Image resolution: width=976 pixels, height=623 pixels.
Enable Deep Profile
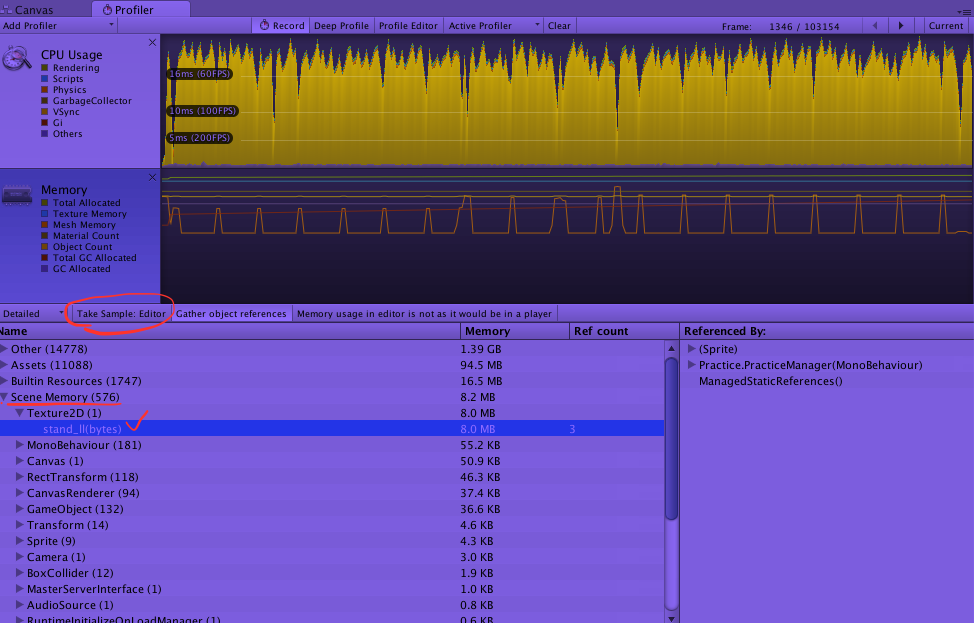341,26
